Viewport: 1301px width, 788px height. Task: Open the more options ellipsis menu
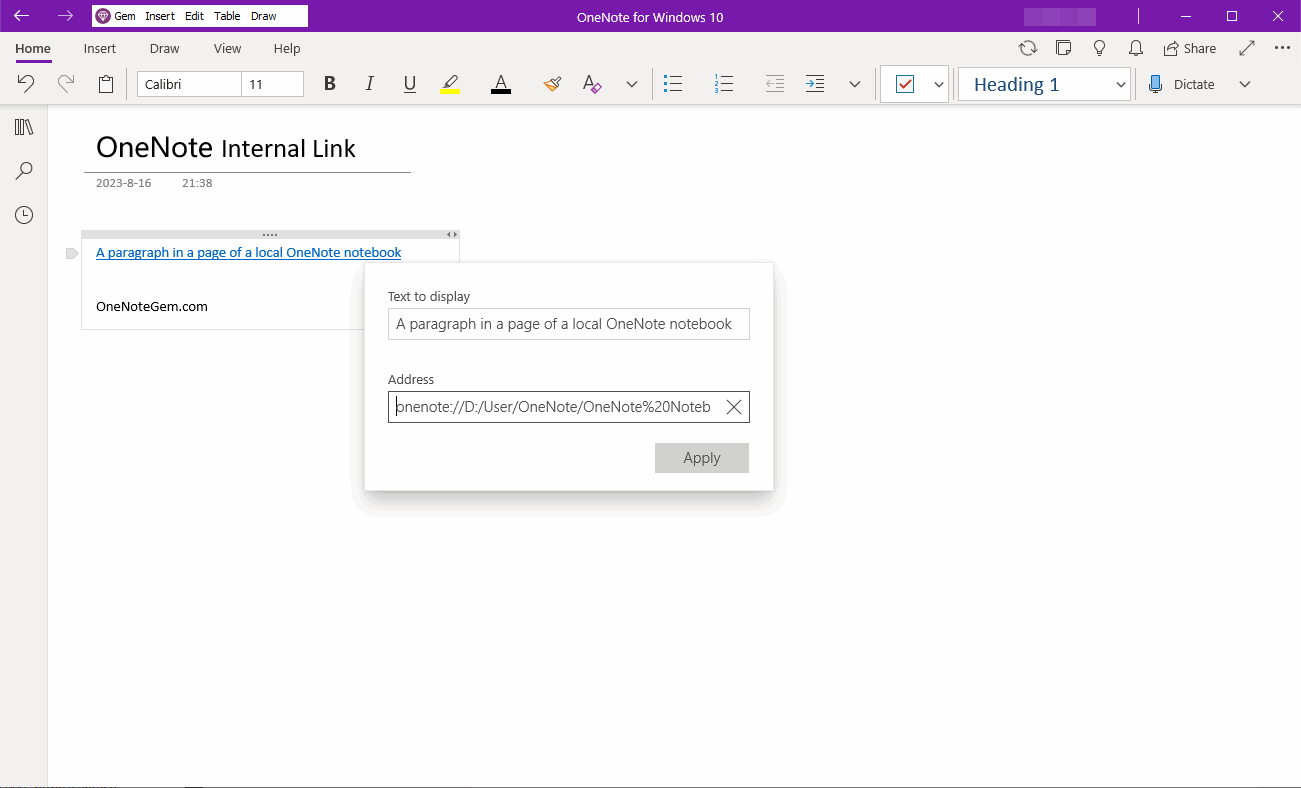pyautogui.click(x=1283, y=48)
